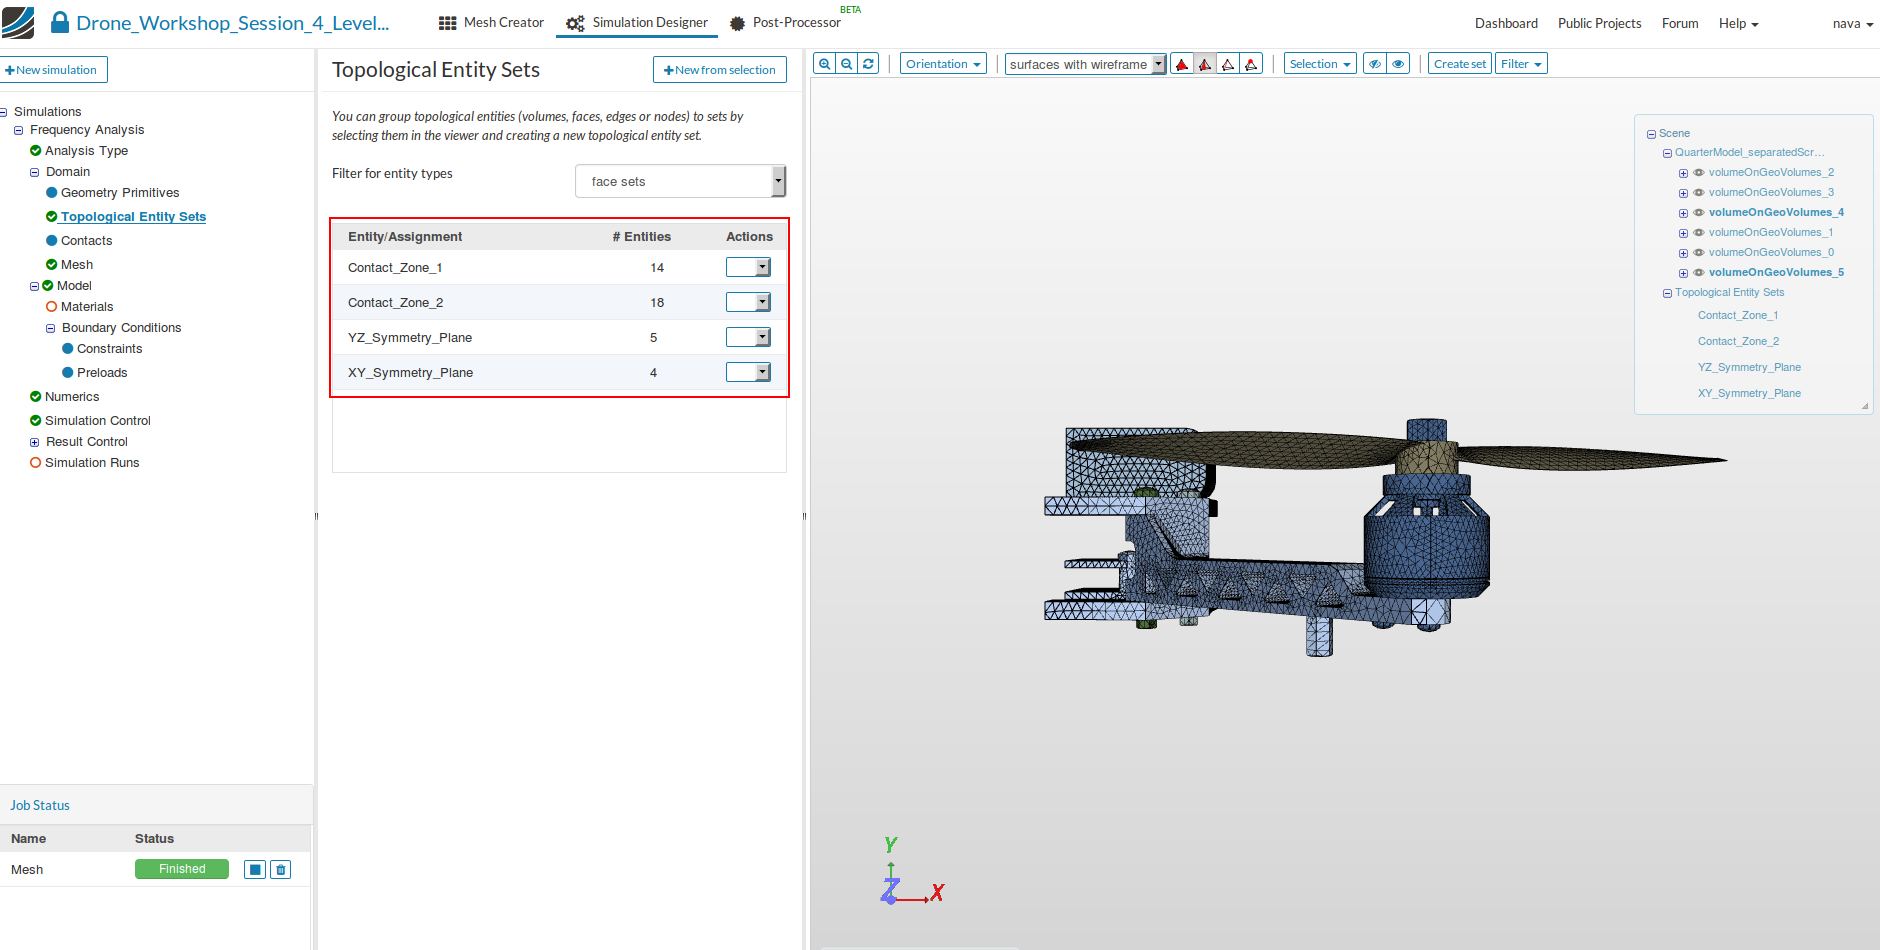Screen dimensions: 1880x950
Task: Click the Create set button
Action: 1459,64
